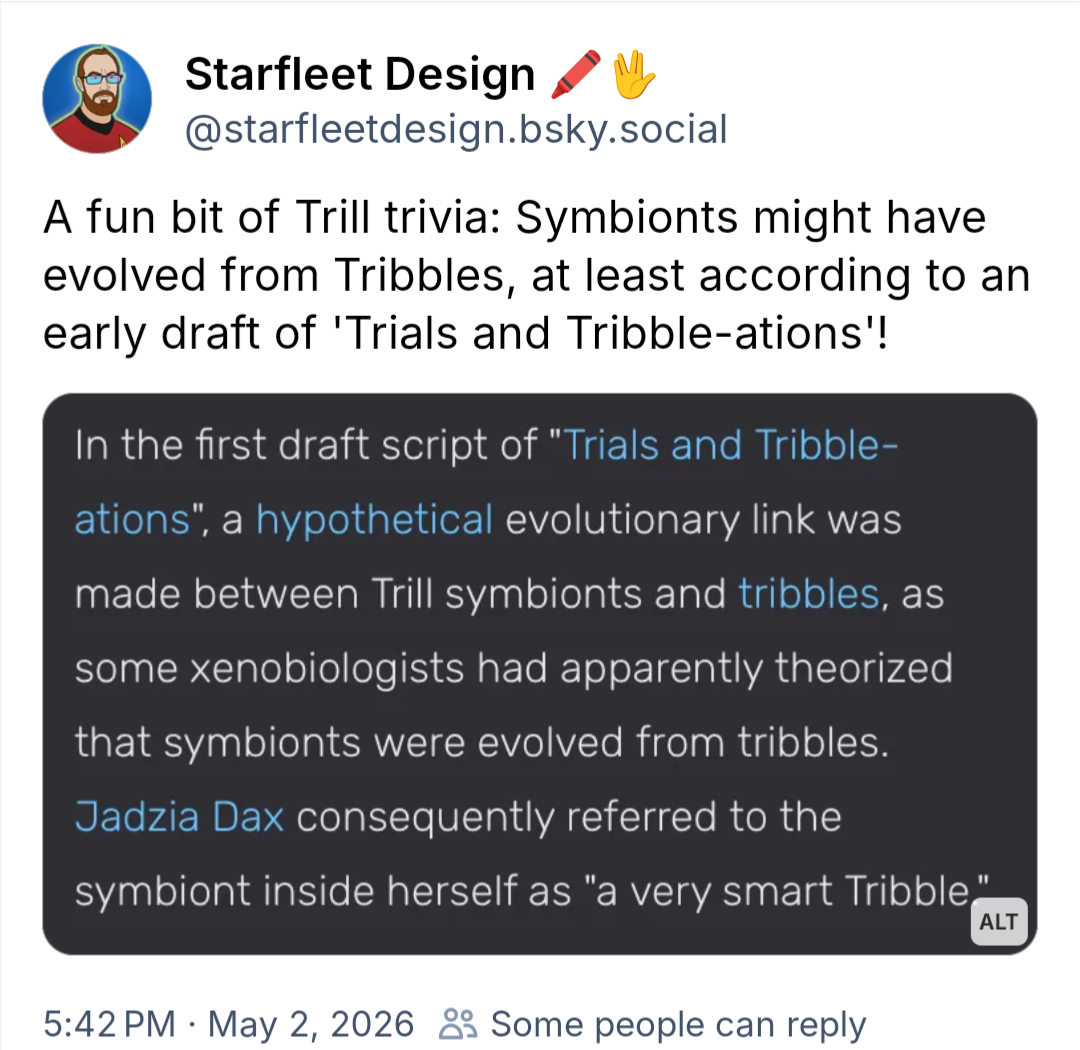Image resolution: width=1080 pixels, height=1050 pixels.
Task: Click the Starfleet Design display name
Action: (360, 74)
